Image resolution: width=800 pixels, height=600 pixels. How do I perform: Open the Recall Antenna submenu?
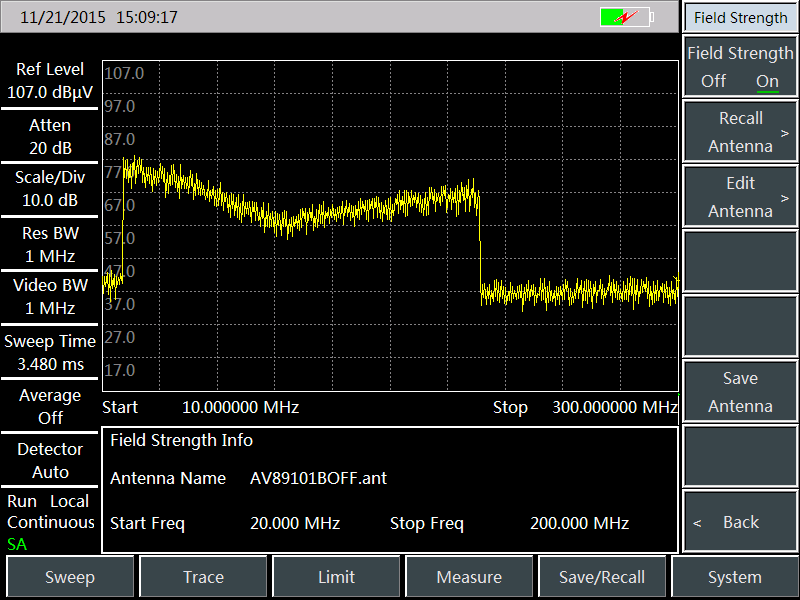(741, 132)
